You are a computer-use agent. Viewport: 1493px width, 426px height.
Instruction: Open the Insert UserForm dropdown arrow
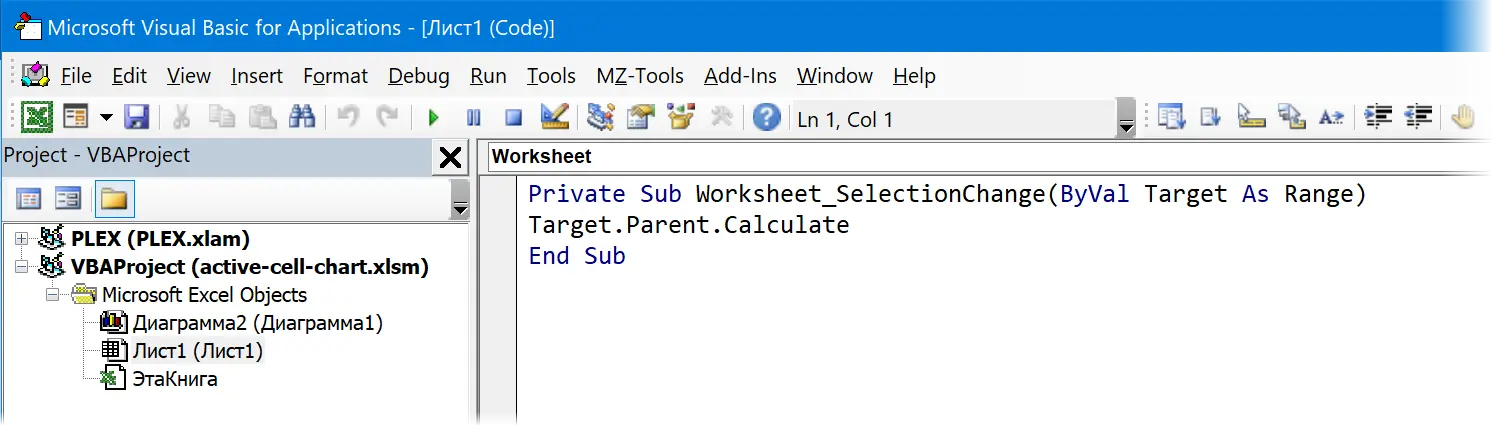coord(106,119)
